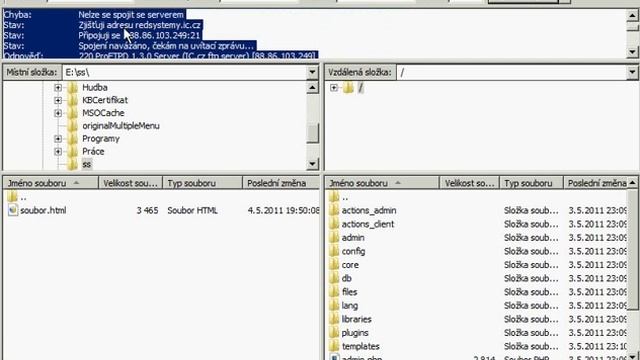Click the local tree scrollbar thumb
This screenshot has width=640, height=360.
coord(312,134)
